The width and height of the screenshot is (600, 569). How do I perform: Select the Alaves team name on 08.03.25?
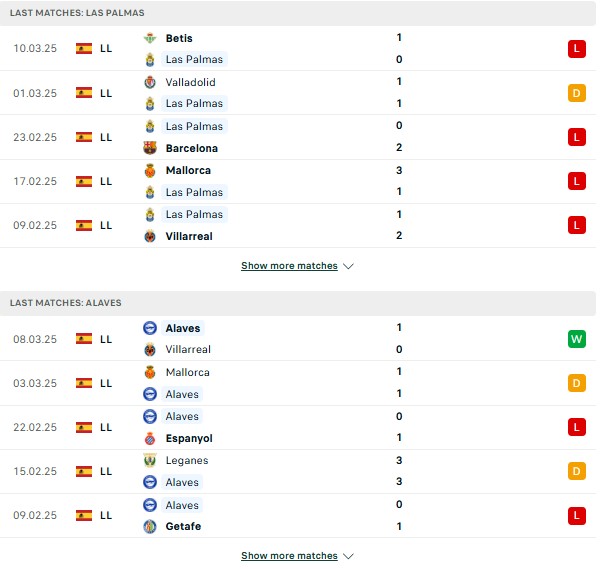[x=183, y=328]
